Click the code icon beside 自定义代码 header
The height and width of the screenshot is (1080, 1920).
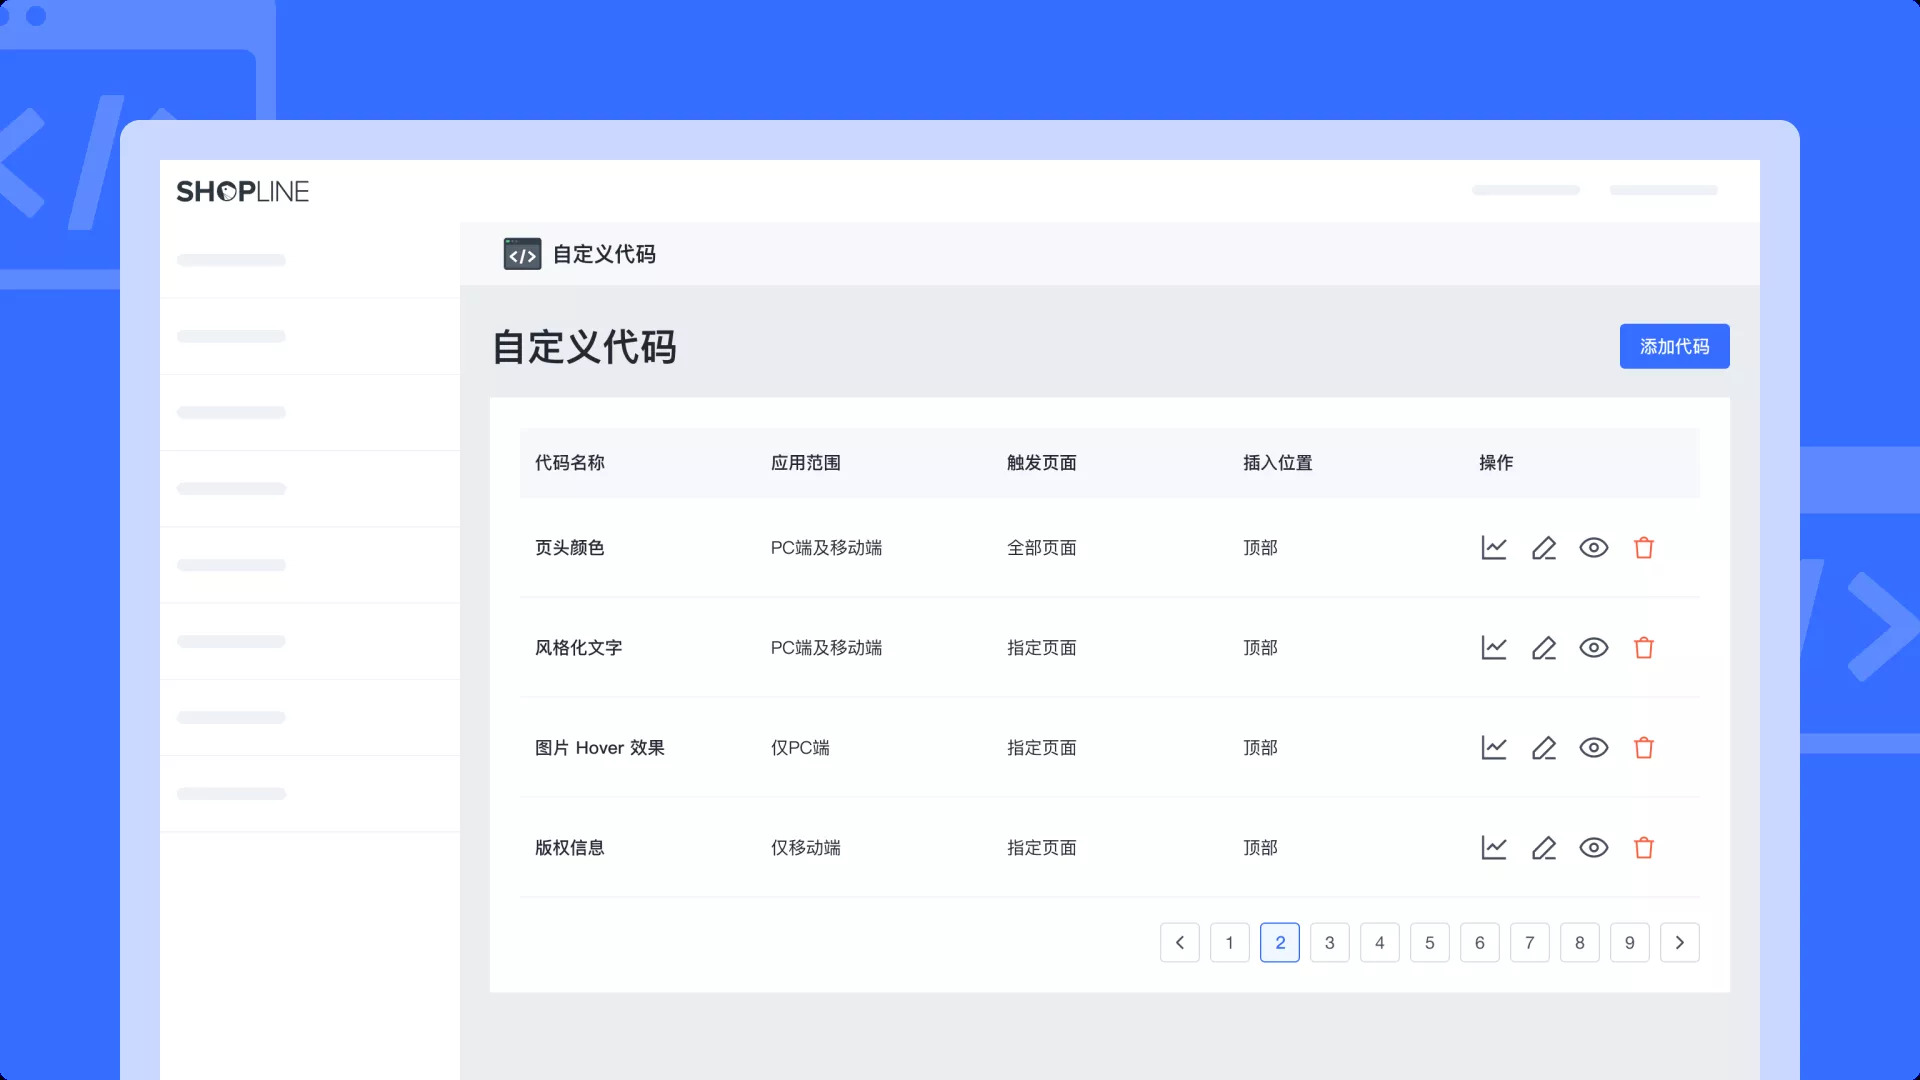coord(522,254)
